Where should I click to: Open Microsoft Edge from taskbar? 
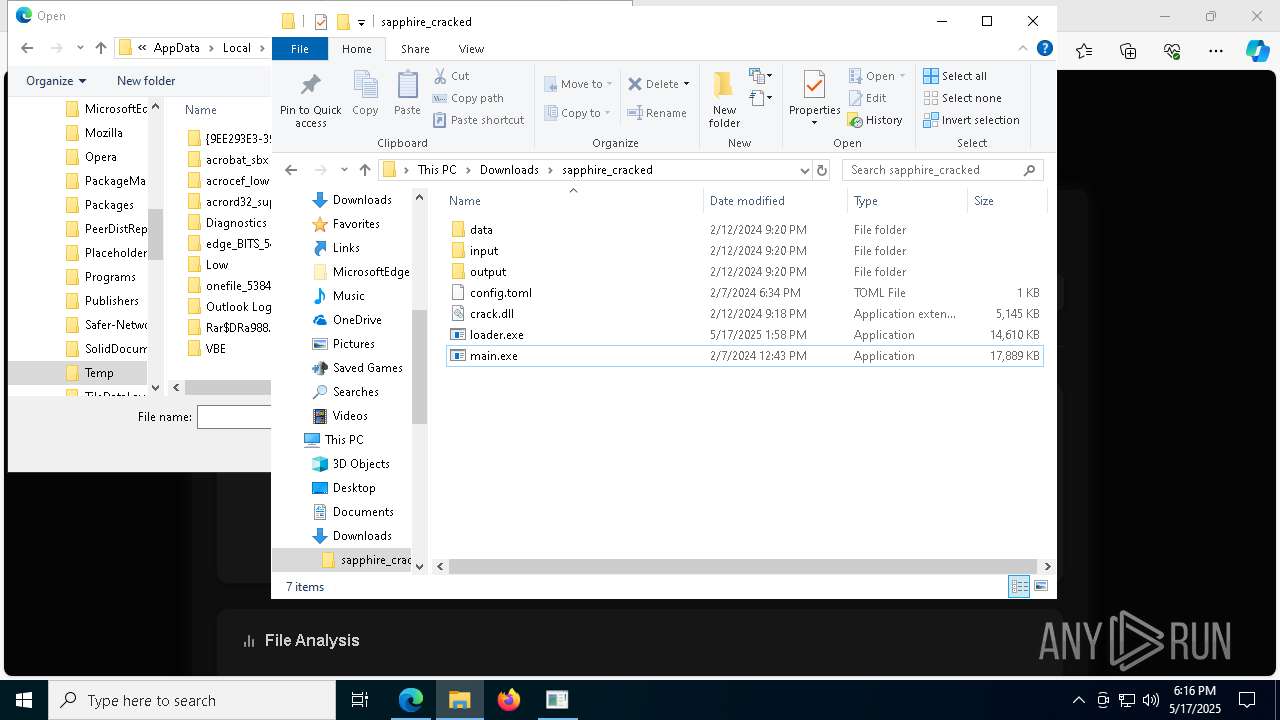(411, 700)
